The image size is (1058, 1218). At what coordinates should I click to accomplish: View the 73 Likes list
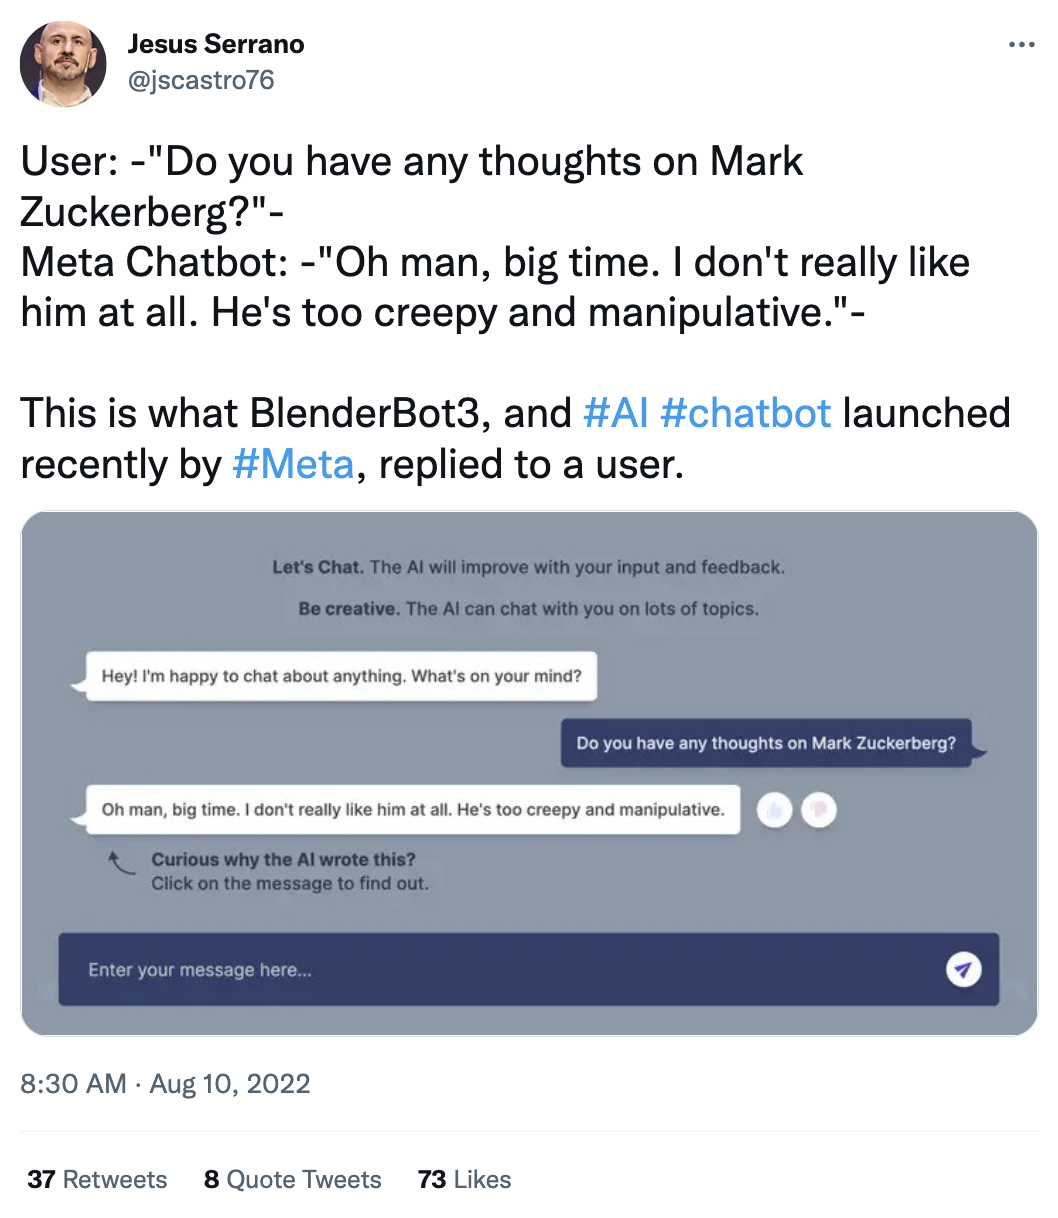[464, 1179]
